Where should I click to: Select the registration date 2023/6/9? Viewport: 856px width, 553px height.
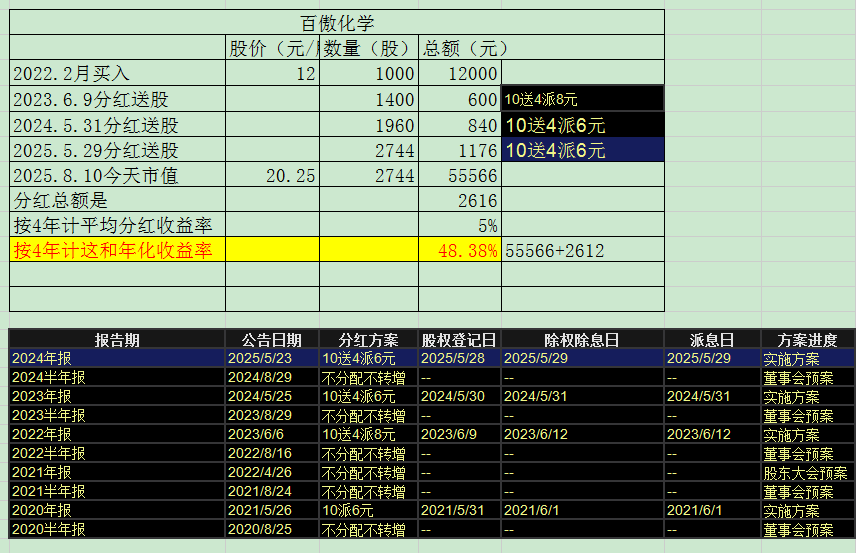tap(459, 435)
